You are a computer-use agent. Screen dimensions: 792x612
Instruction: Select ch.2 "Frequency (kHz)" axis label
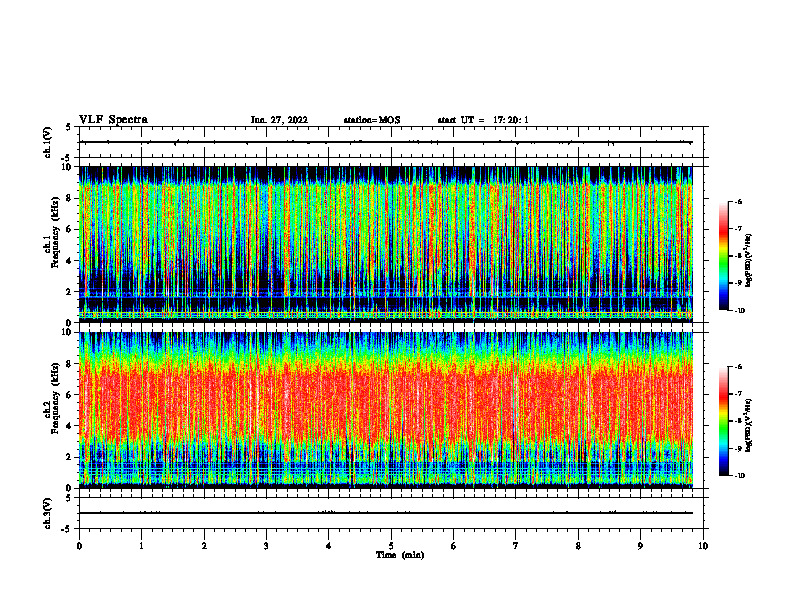click(x=55, y=398)
